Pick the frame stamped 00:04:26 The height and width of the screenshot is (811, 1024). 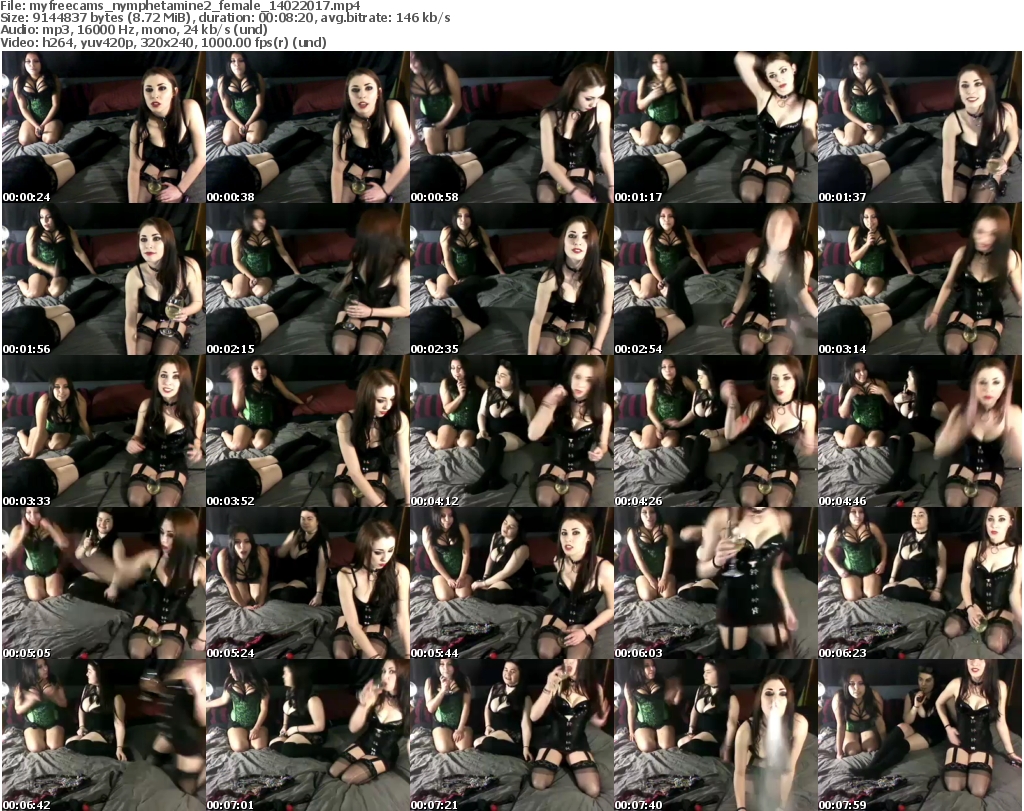[x=716, y=432]
